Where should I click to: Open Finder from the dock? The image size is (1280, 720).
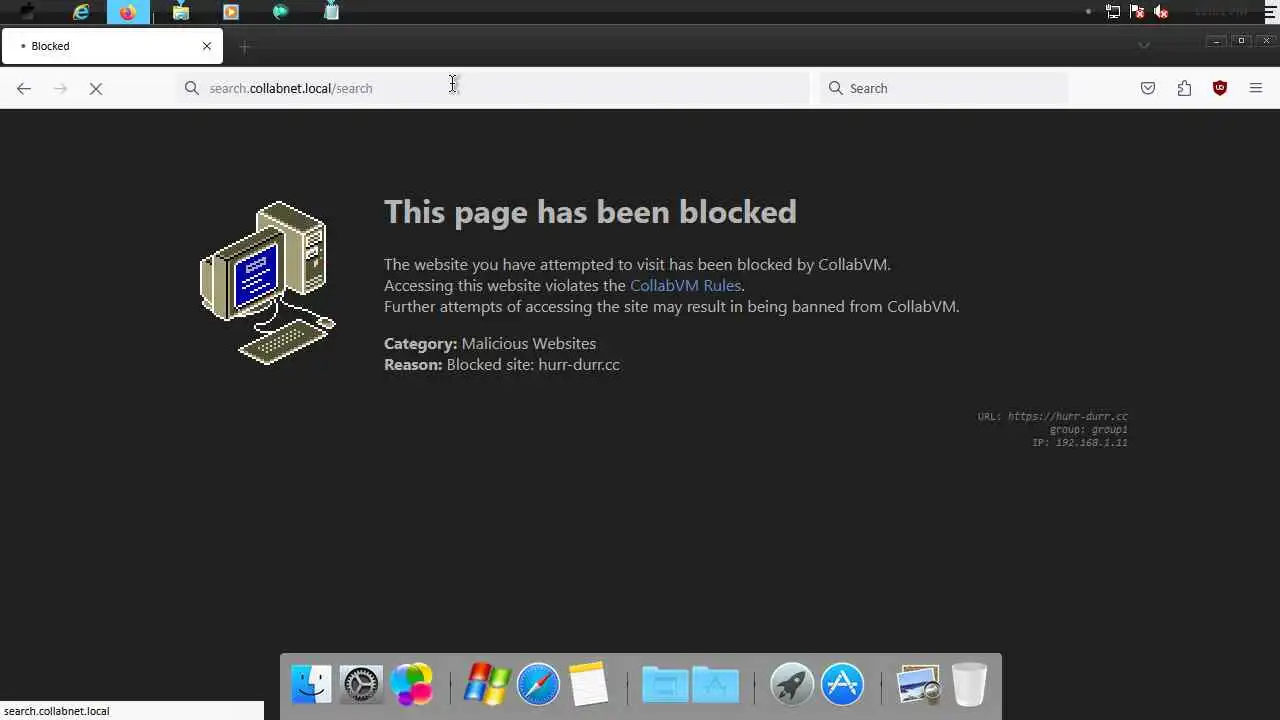point(311,685)
